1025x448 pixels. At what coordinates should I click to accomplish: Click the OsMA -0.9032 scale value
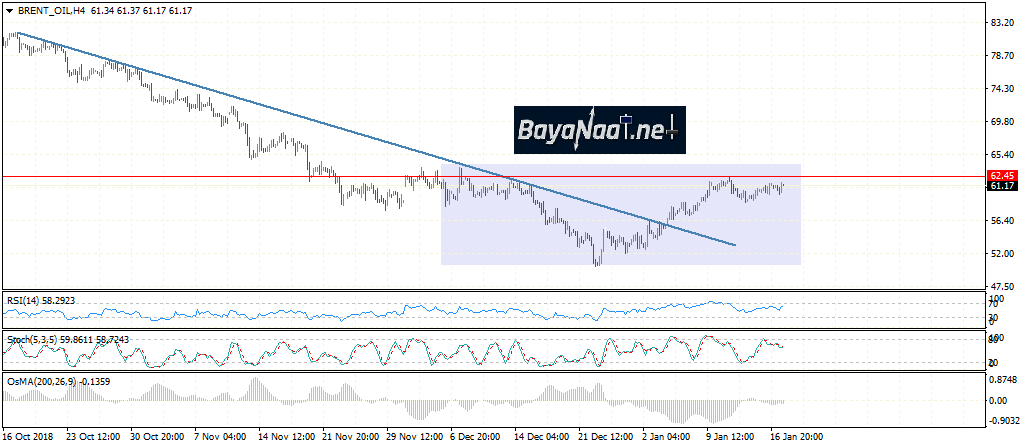pos(1003,421)
